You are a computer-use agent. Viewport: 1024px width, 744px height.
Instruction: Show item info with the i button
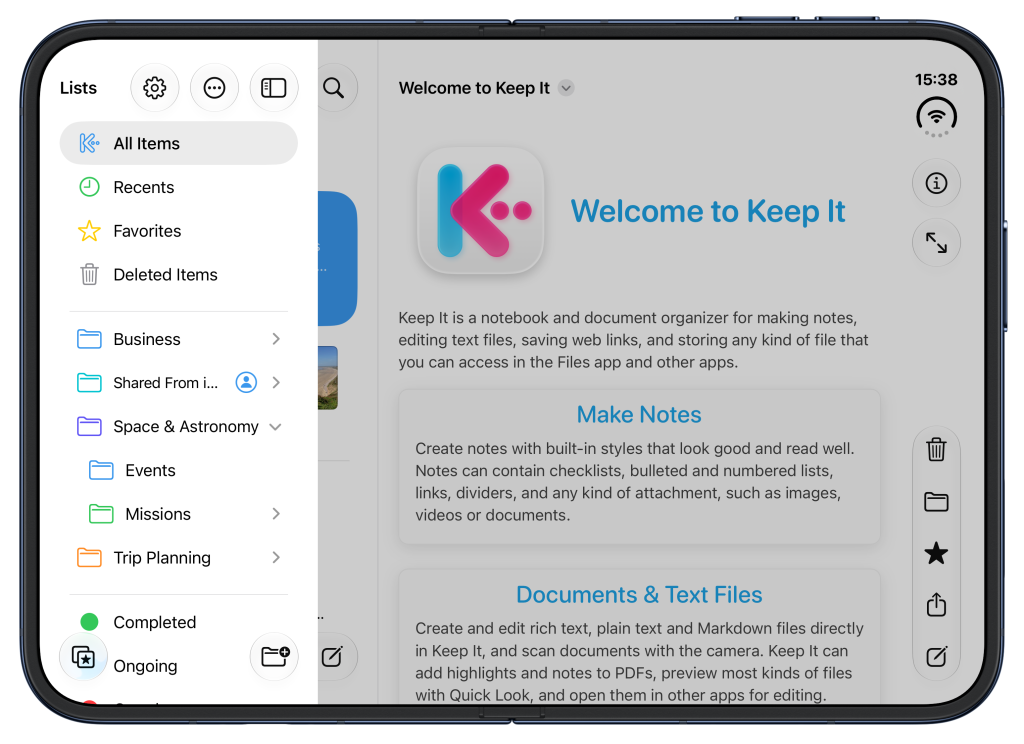click(936, 183)
